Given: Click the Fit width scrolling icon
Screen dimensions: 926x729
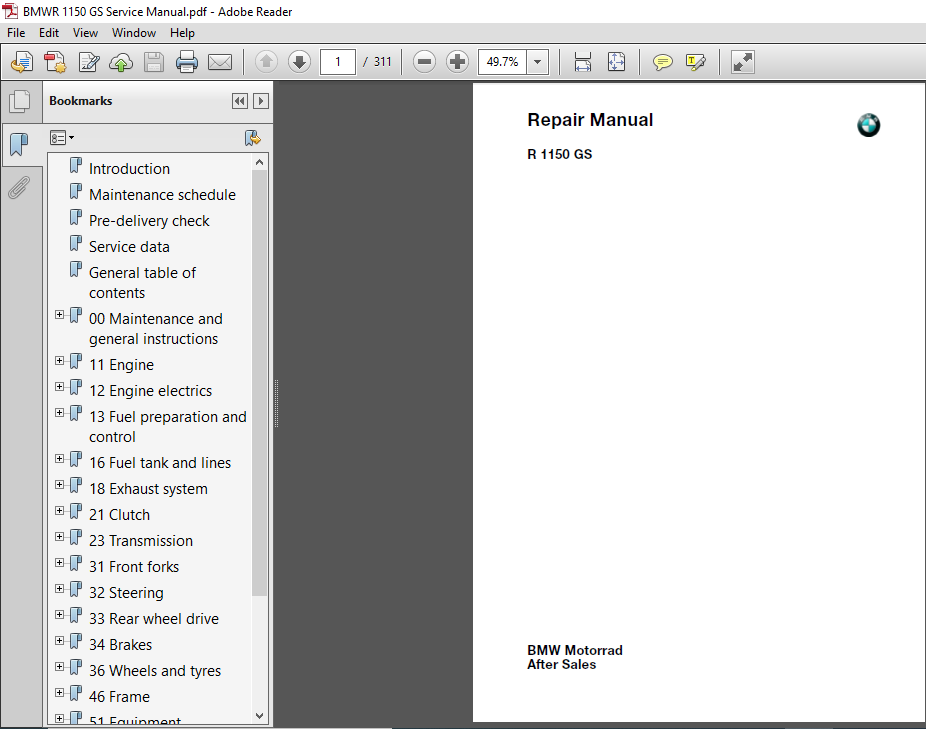Looking at the screenshot, I should tap(583, 61).
